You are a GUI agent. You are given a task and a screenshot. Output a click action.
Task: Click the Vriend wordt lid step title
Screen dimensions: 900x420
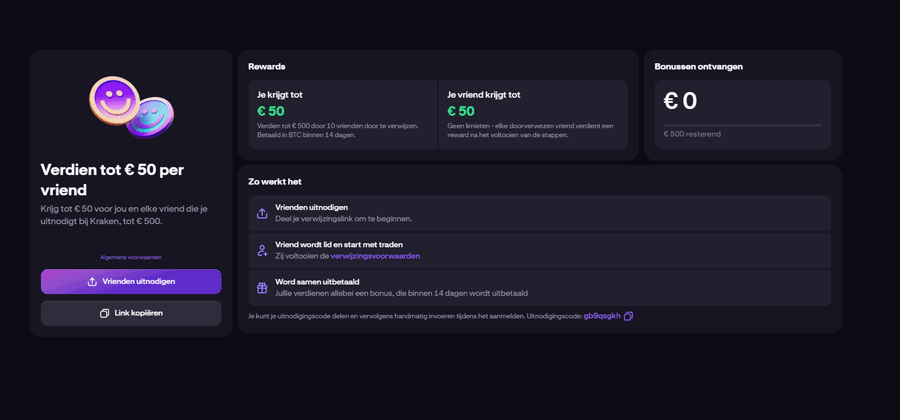(x=340, y=245)
